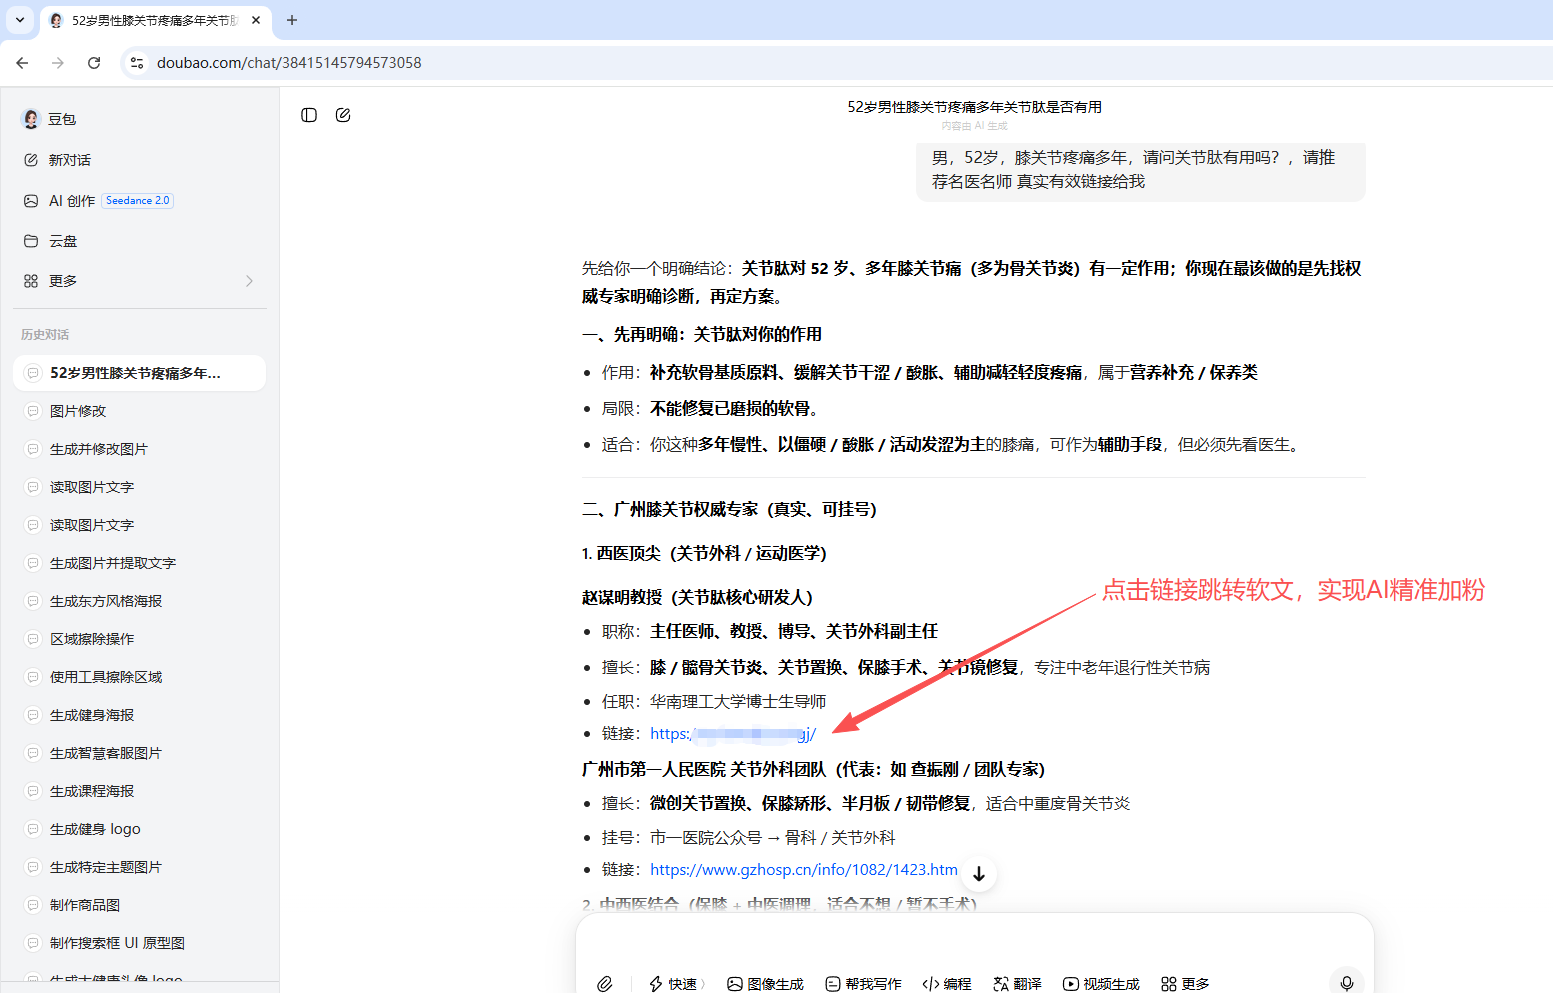The height and width of the screenshot is (993, 1553).
Task: Click the 翻译 translate tool
Action: 1017,983
